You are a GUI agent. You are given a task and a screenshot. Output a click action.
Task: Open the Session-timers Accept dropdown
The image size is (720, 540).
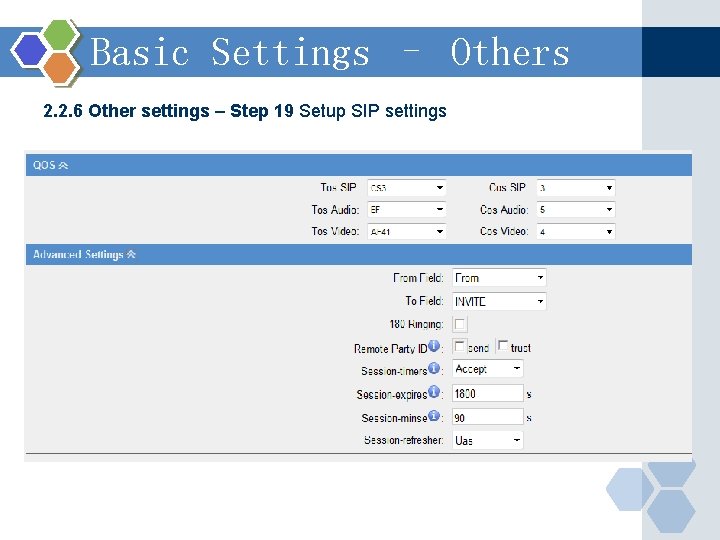pyautogui.click(x=488, y=369)
